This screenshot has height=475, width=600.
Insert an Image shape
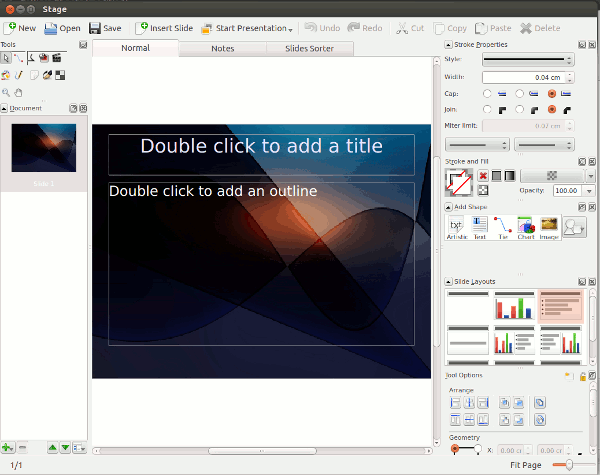(x=549, y=227)
